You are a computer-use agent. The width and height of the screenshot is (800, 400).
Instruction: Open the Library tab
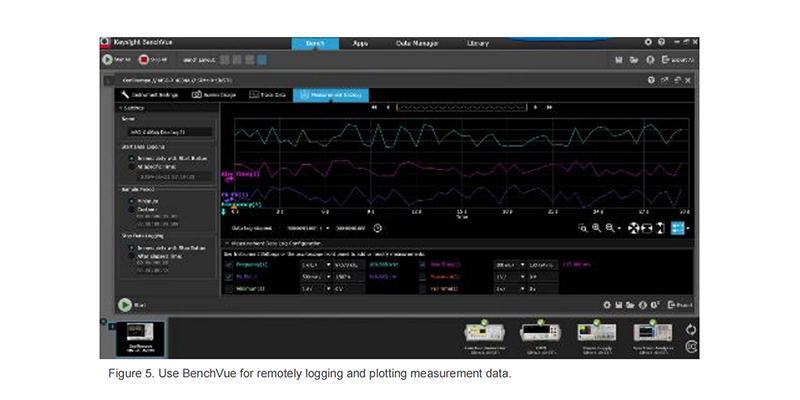pos(478,43)
